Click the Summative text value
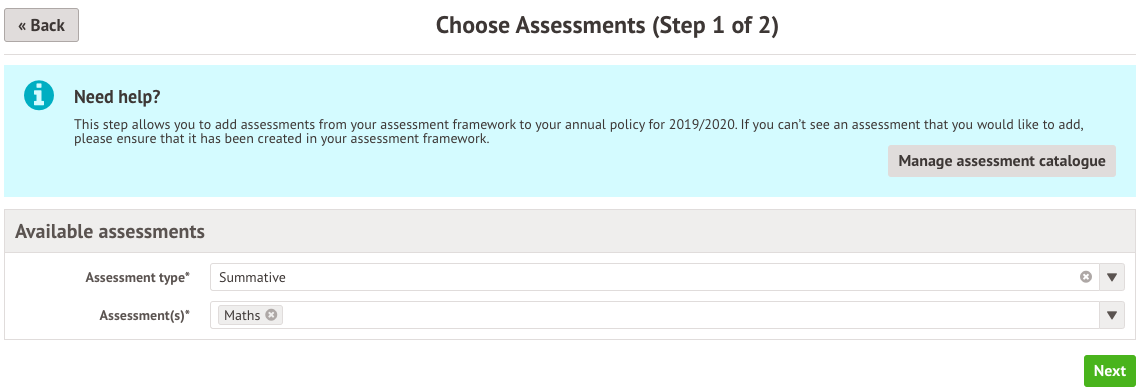The height and width of the screenshot is (392, 1144). click(252, 277)
